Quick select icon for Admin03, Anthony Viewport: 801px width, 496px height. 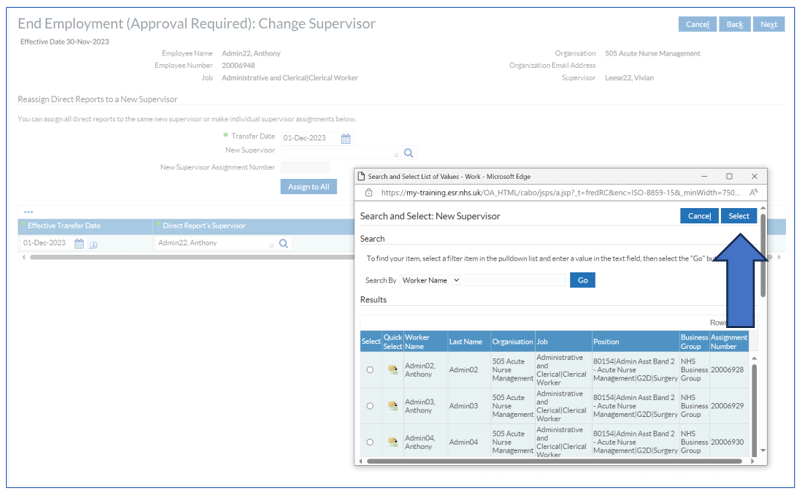pyautogui.click(x=393, y=406)
